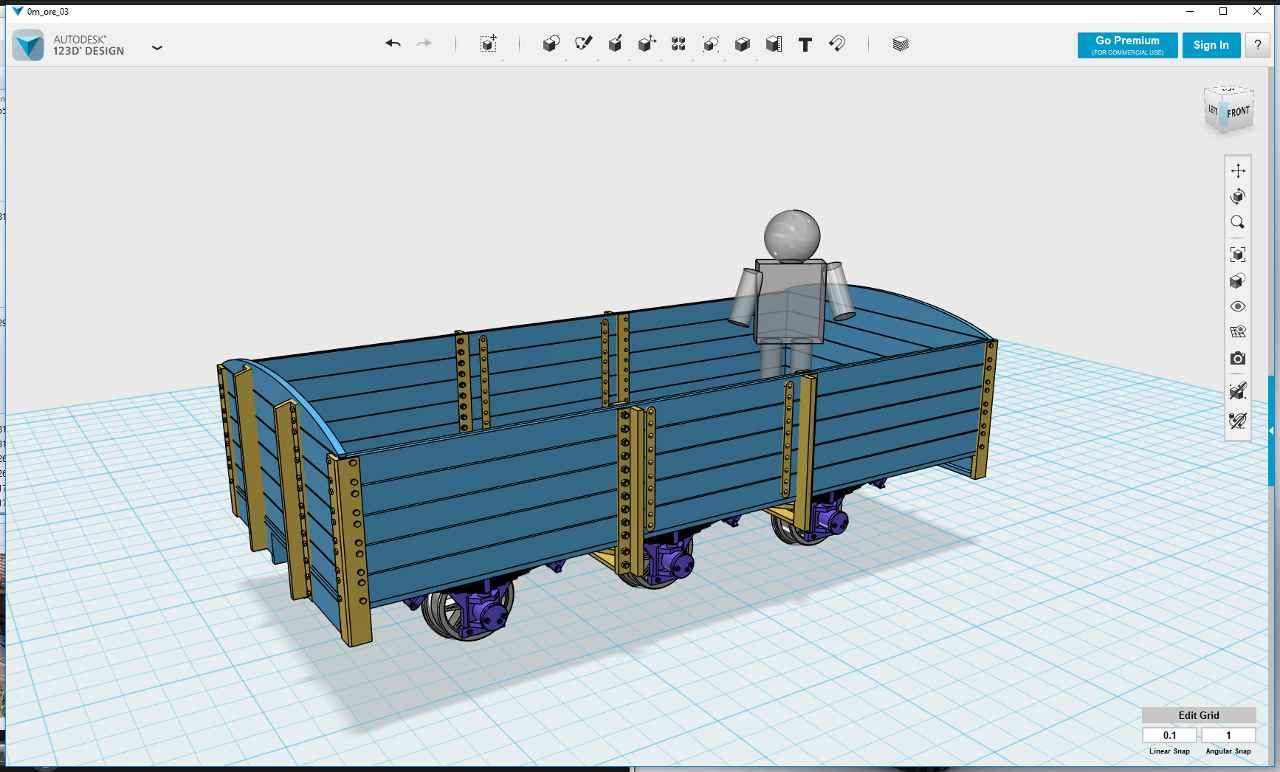The width and height of the screenshot is (1280, 772).
Task: Open the Edit Grid settings
Action: point(1199,715)
